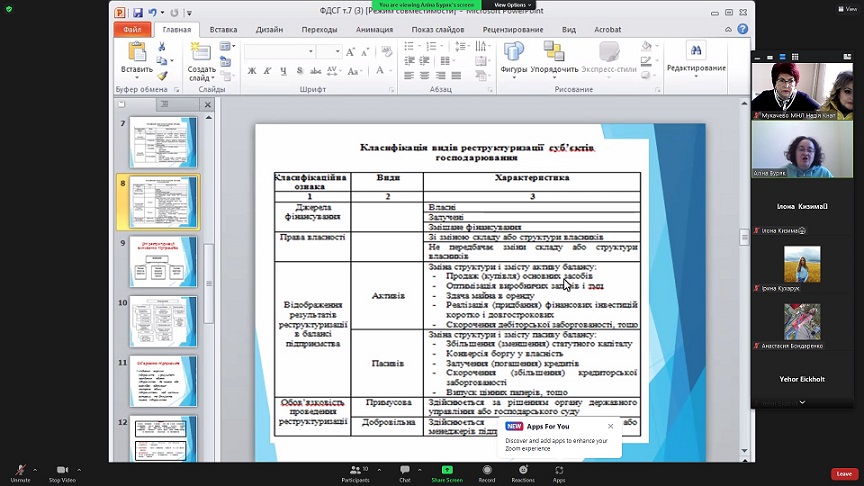Open the font name combo box
This screenshot has height=486, width=864.
point(280,52)
